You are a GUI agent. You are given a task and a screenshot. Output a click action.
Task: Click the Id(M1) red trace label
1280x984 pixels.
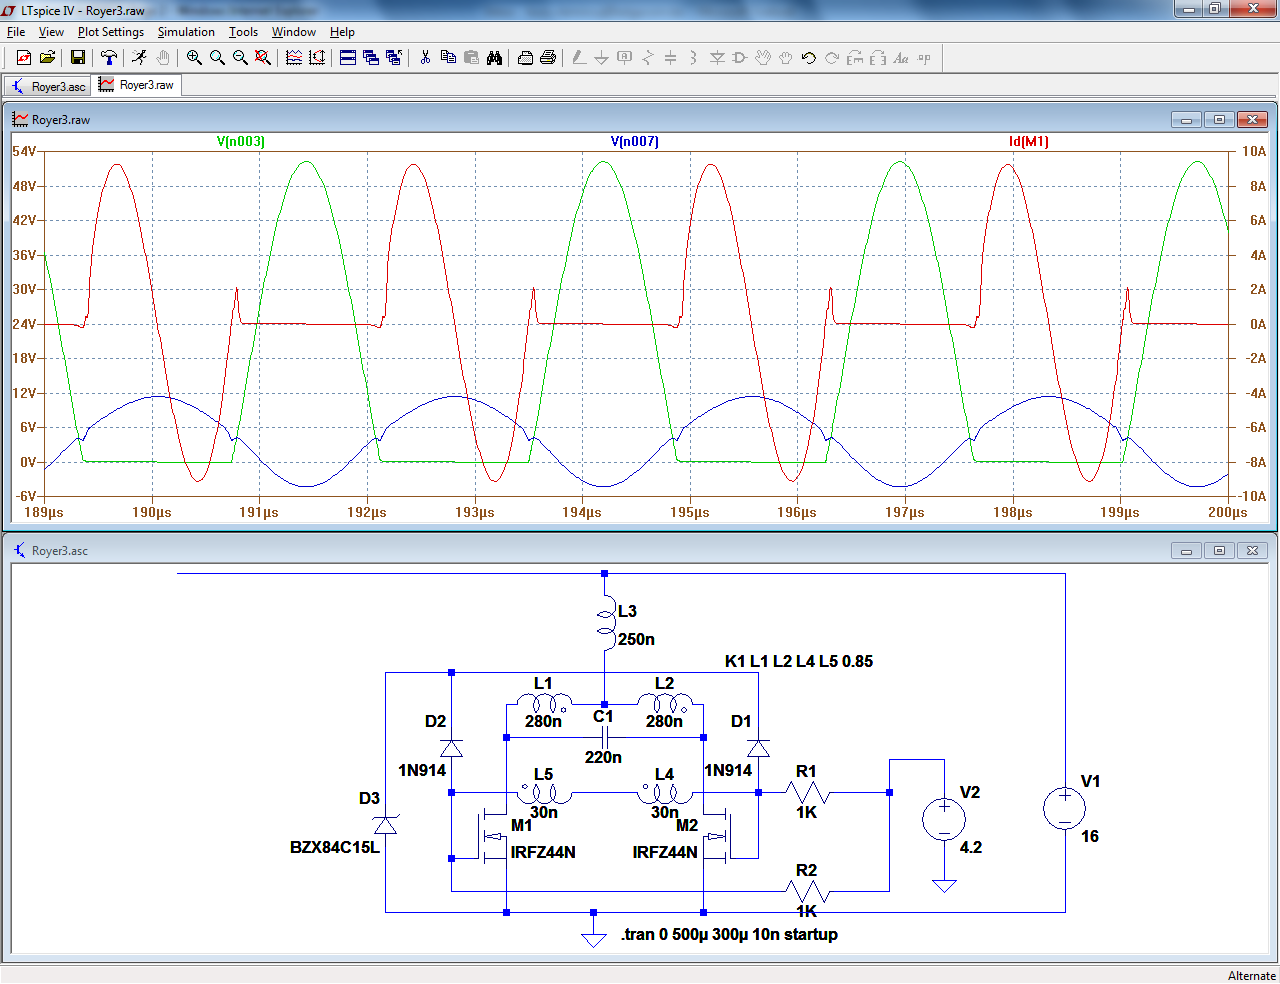click(x=1029, y=141)
